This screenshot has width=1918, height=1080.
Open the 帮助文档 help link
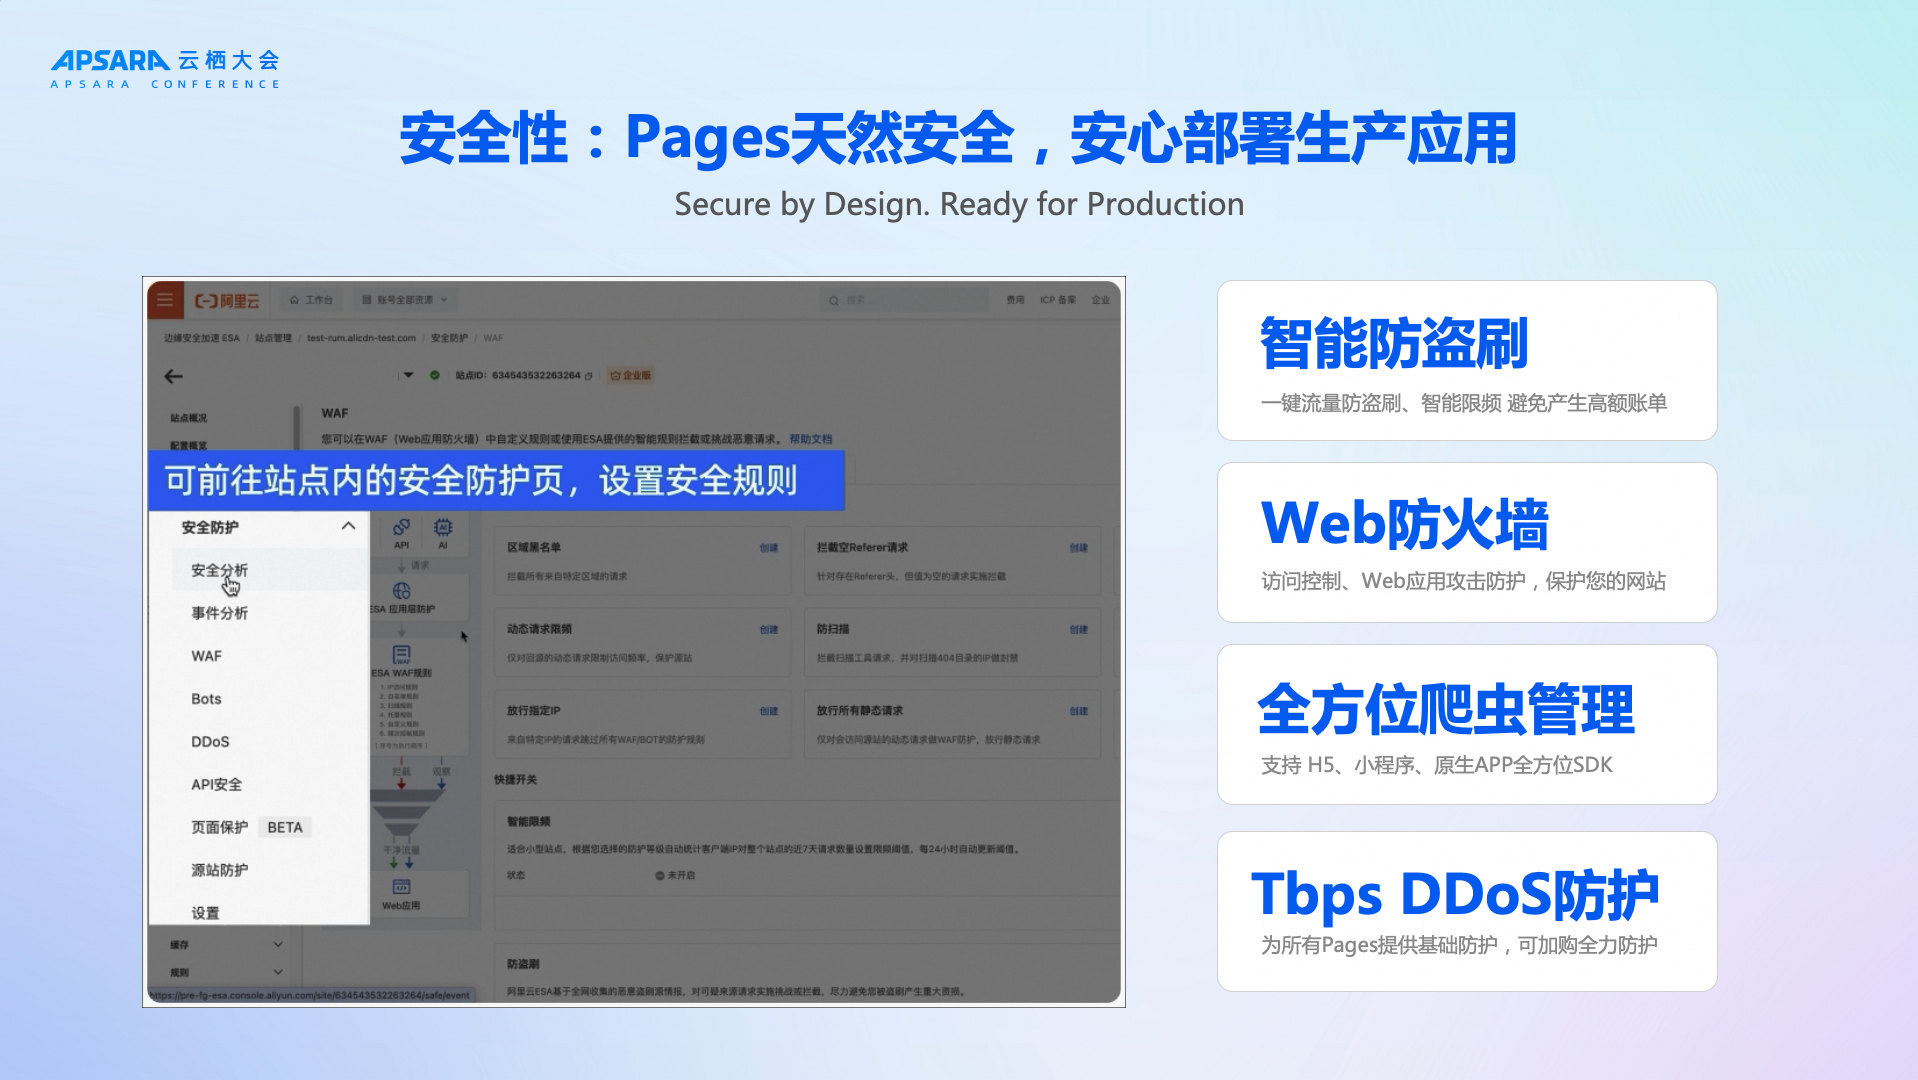pos(811,439)
